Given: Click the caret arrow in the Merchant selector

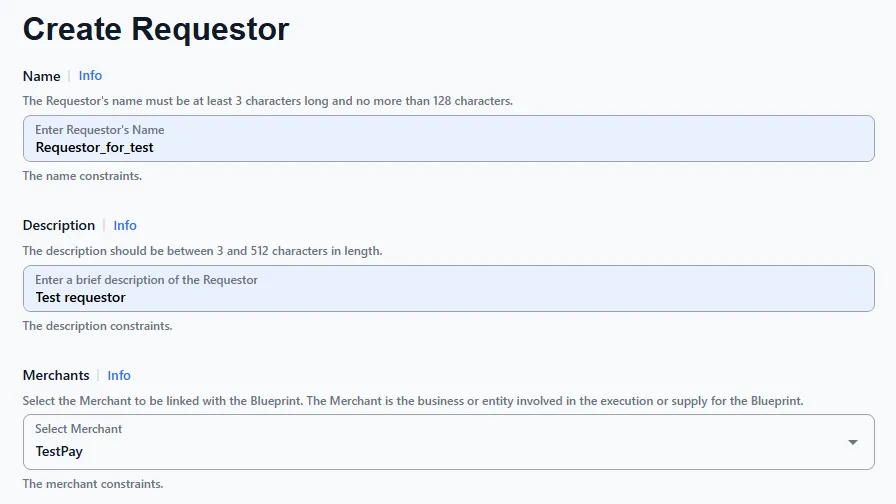Looking at the screenshot, I should (x=853, y=442).
